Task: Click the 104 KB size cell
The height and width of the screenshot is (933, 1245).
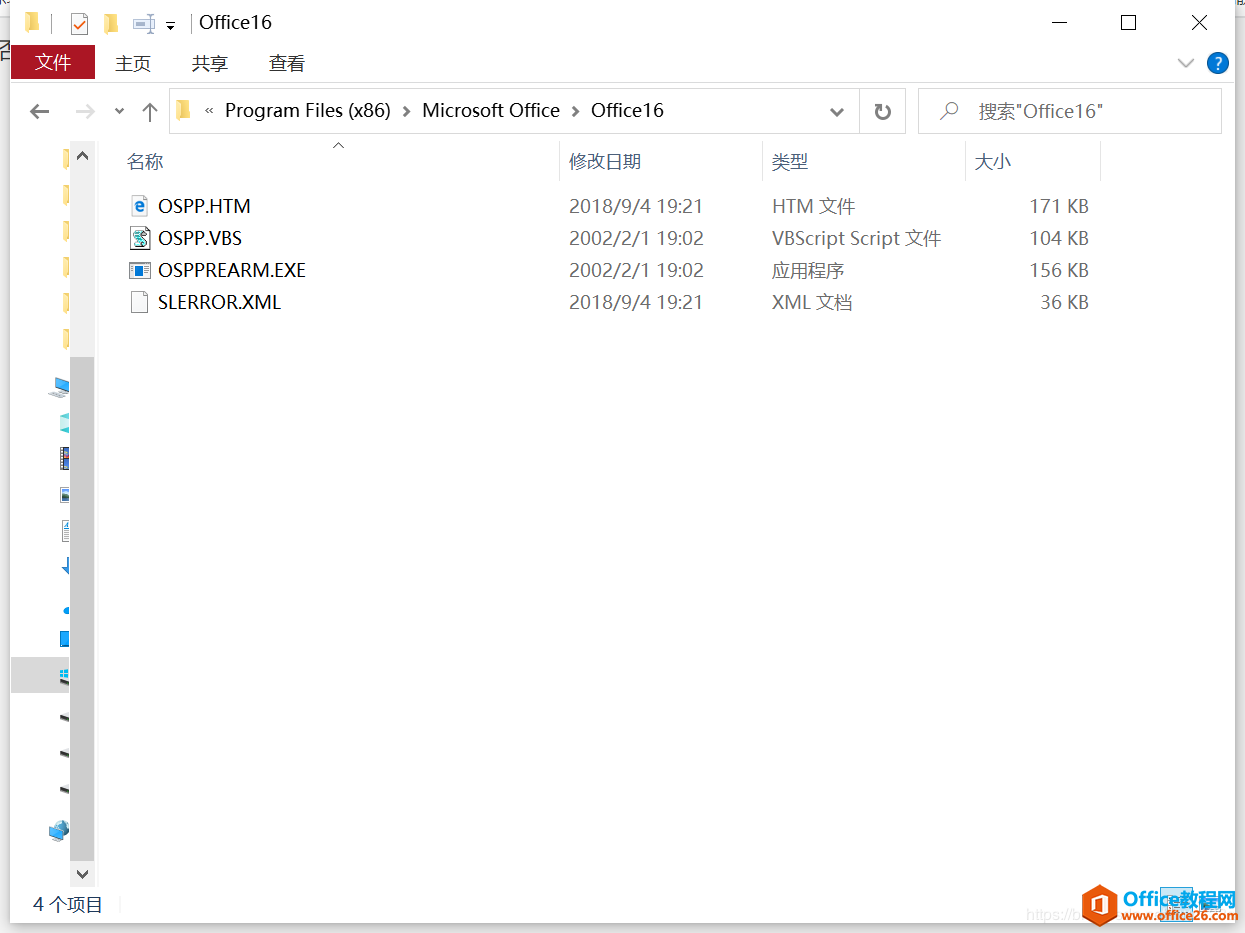Action: click(1059, 238)
